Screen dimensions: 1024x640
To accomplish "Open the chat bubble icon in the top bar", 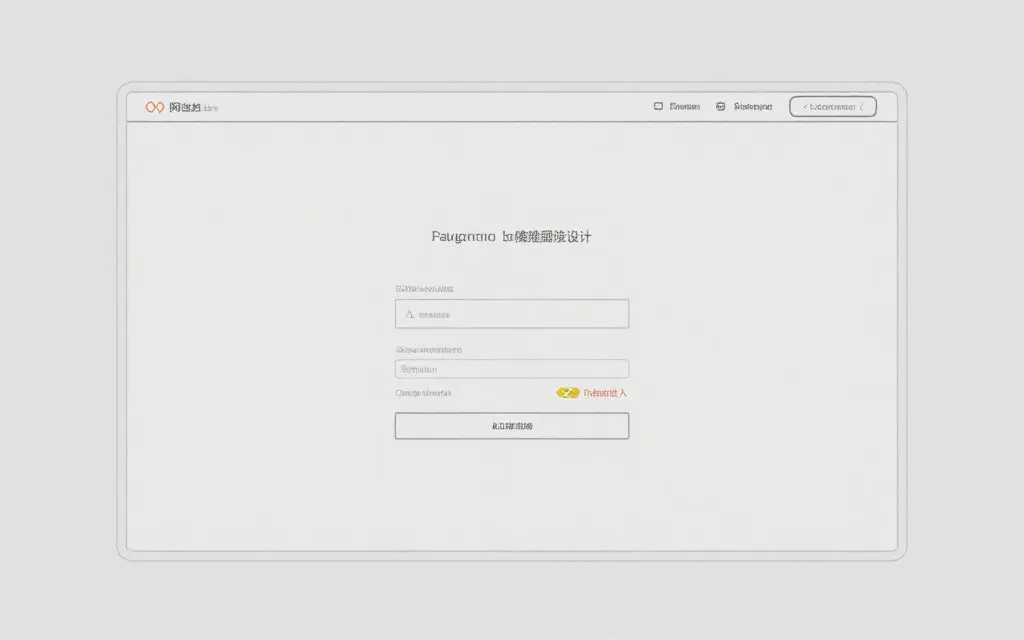I will click(658, 105).
